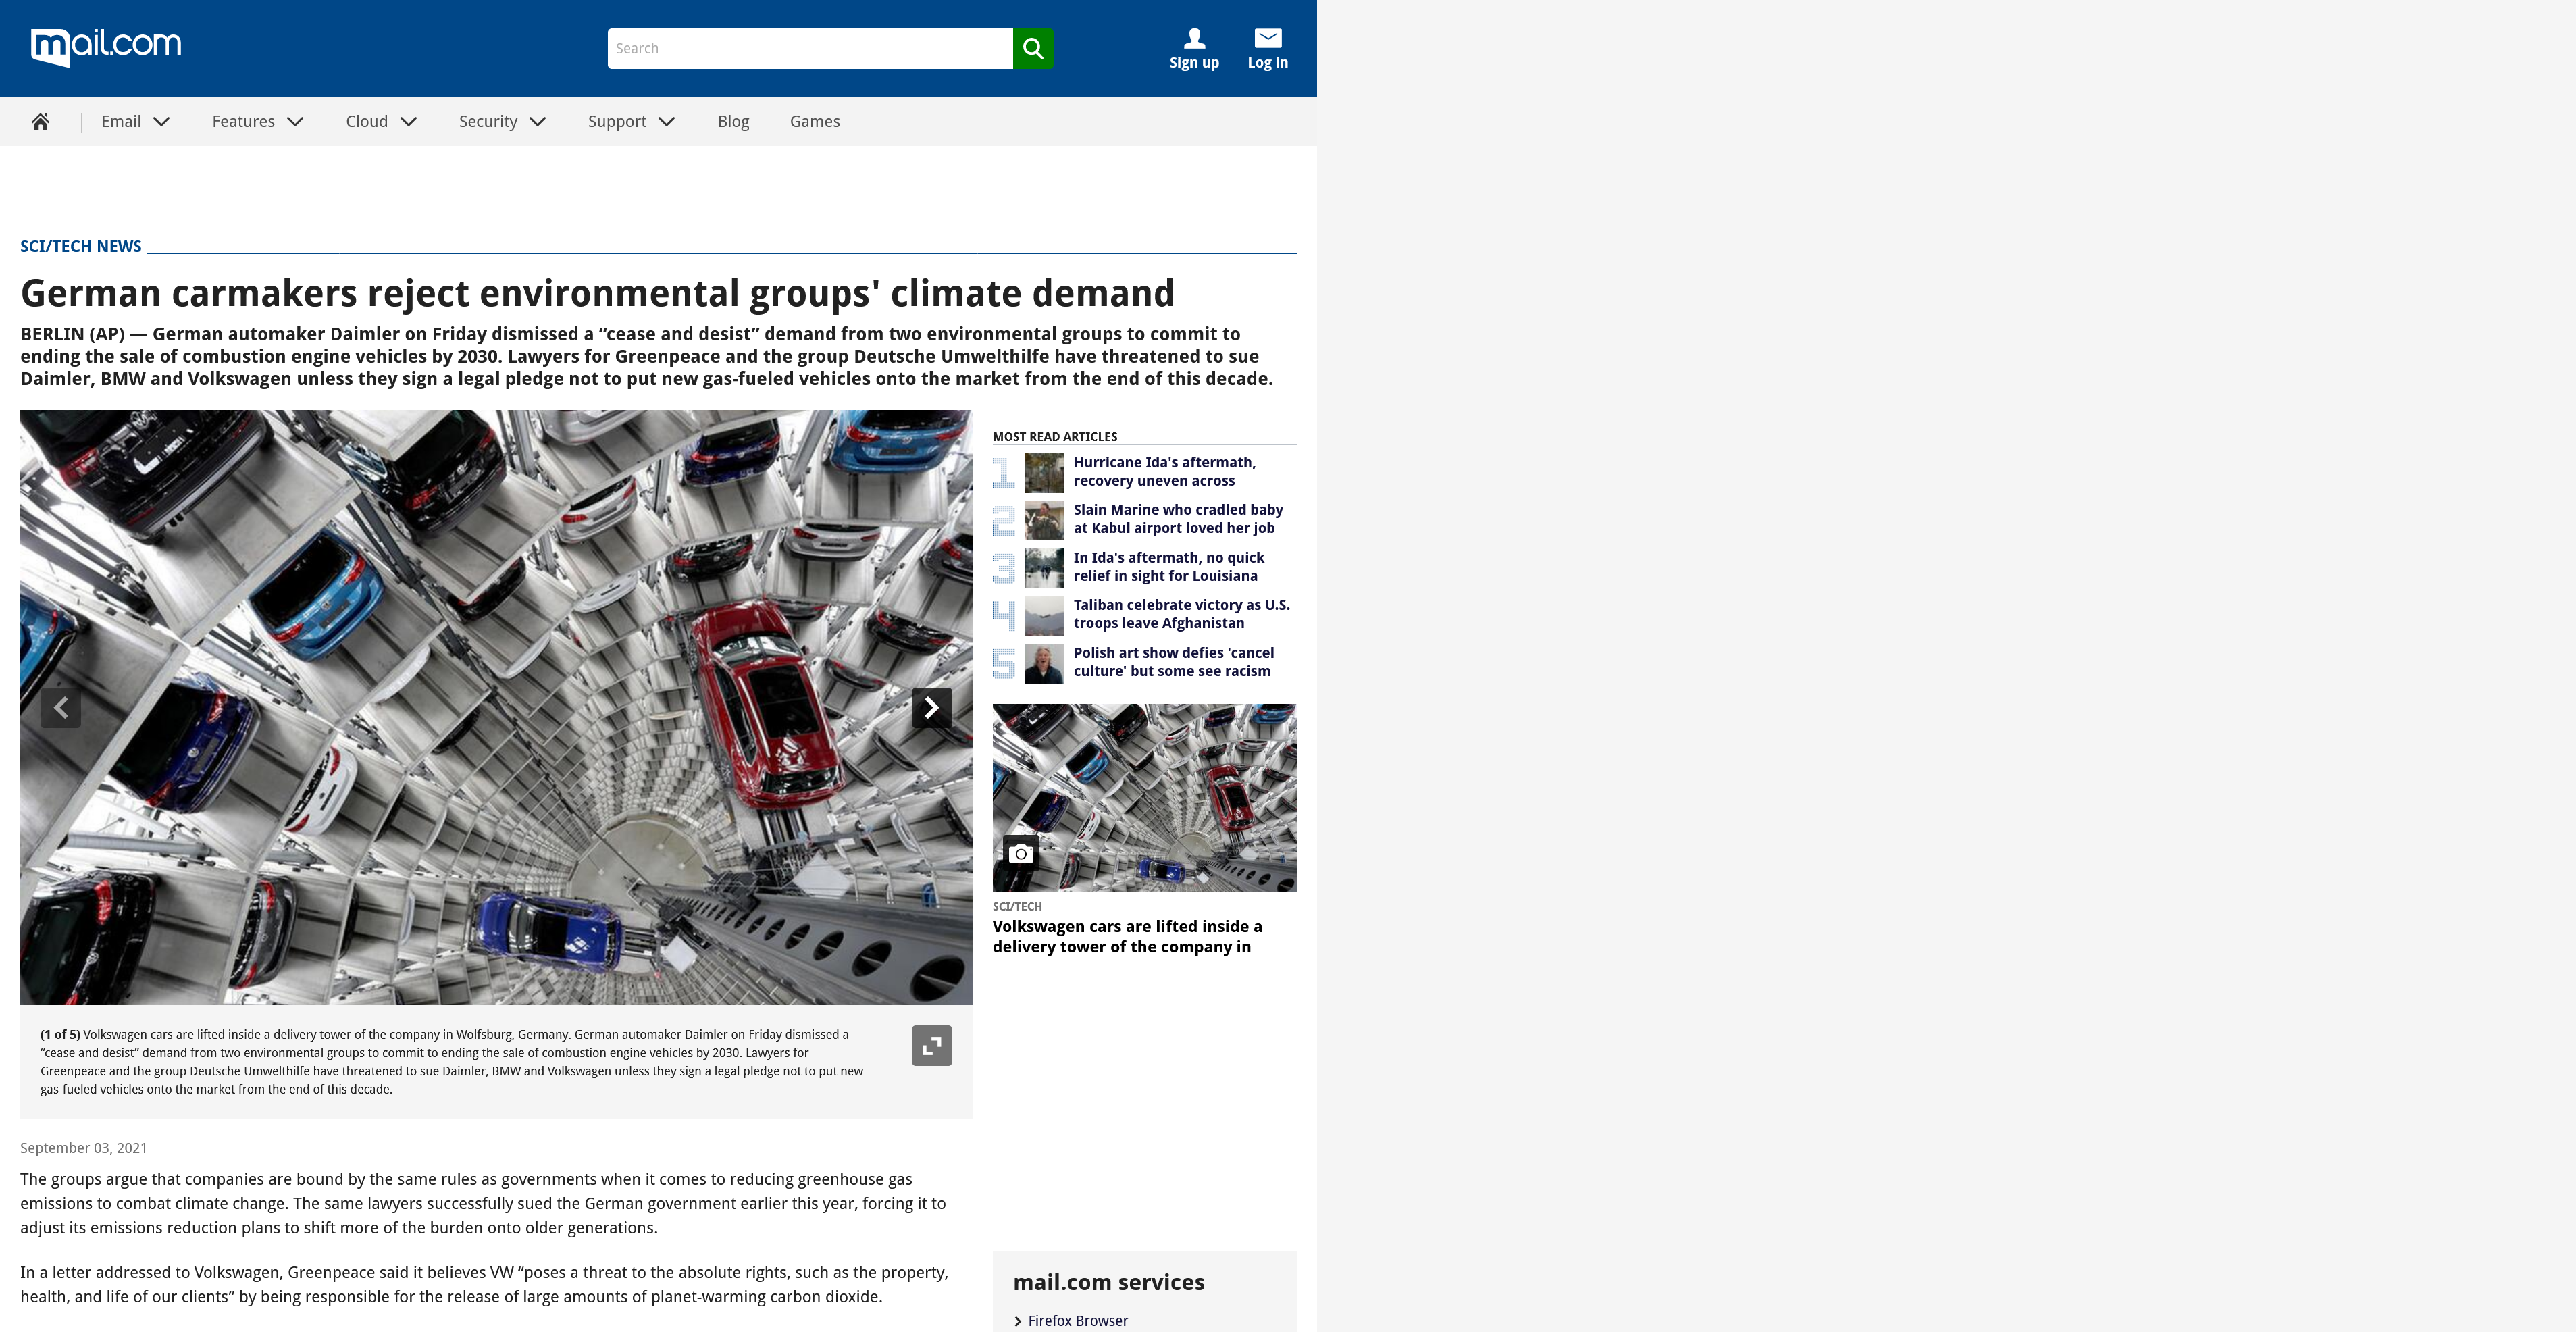
Task: Open Polish art show defies article
Action: (x=1174, y=662)
